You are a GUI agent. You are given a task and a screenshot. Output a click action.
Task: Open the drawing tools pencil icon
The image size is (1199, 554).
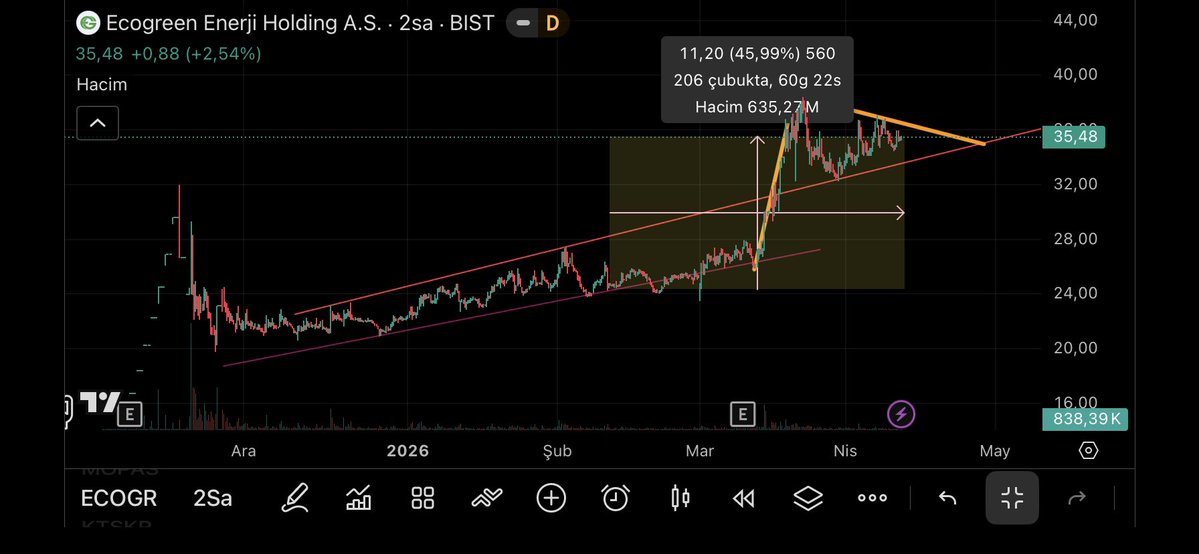pos(294,498)
